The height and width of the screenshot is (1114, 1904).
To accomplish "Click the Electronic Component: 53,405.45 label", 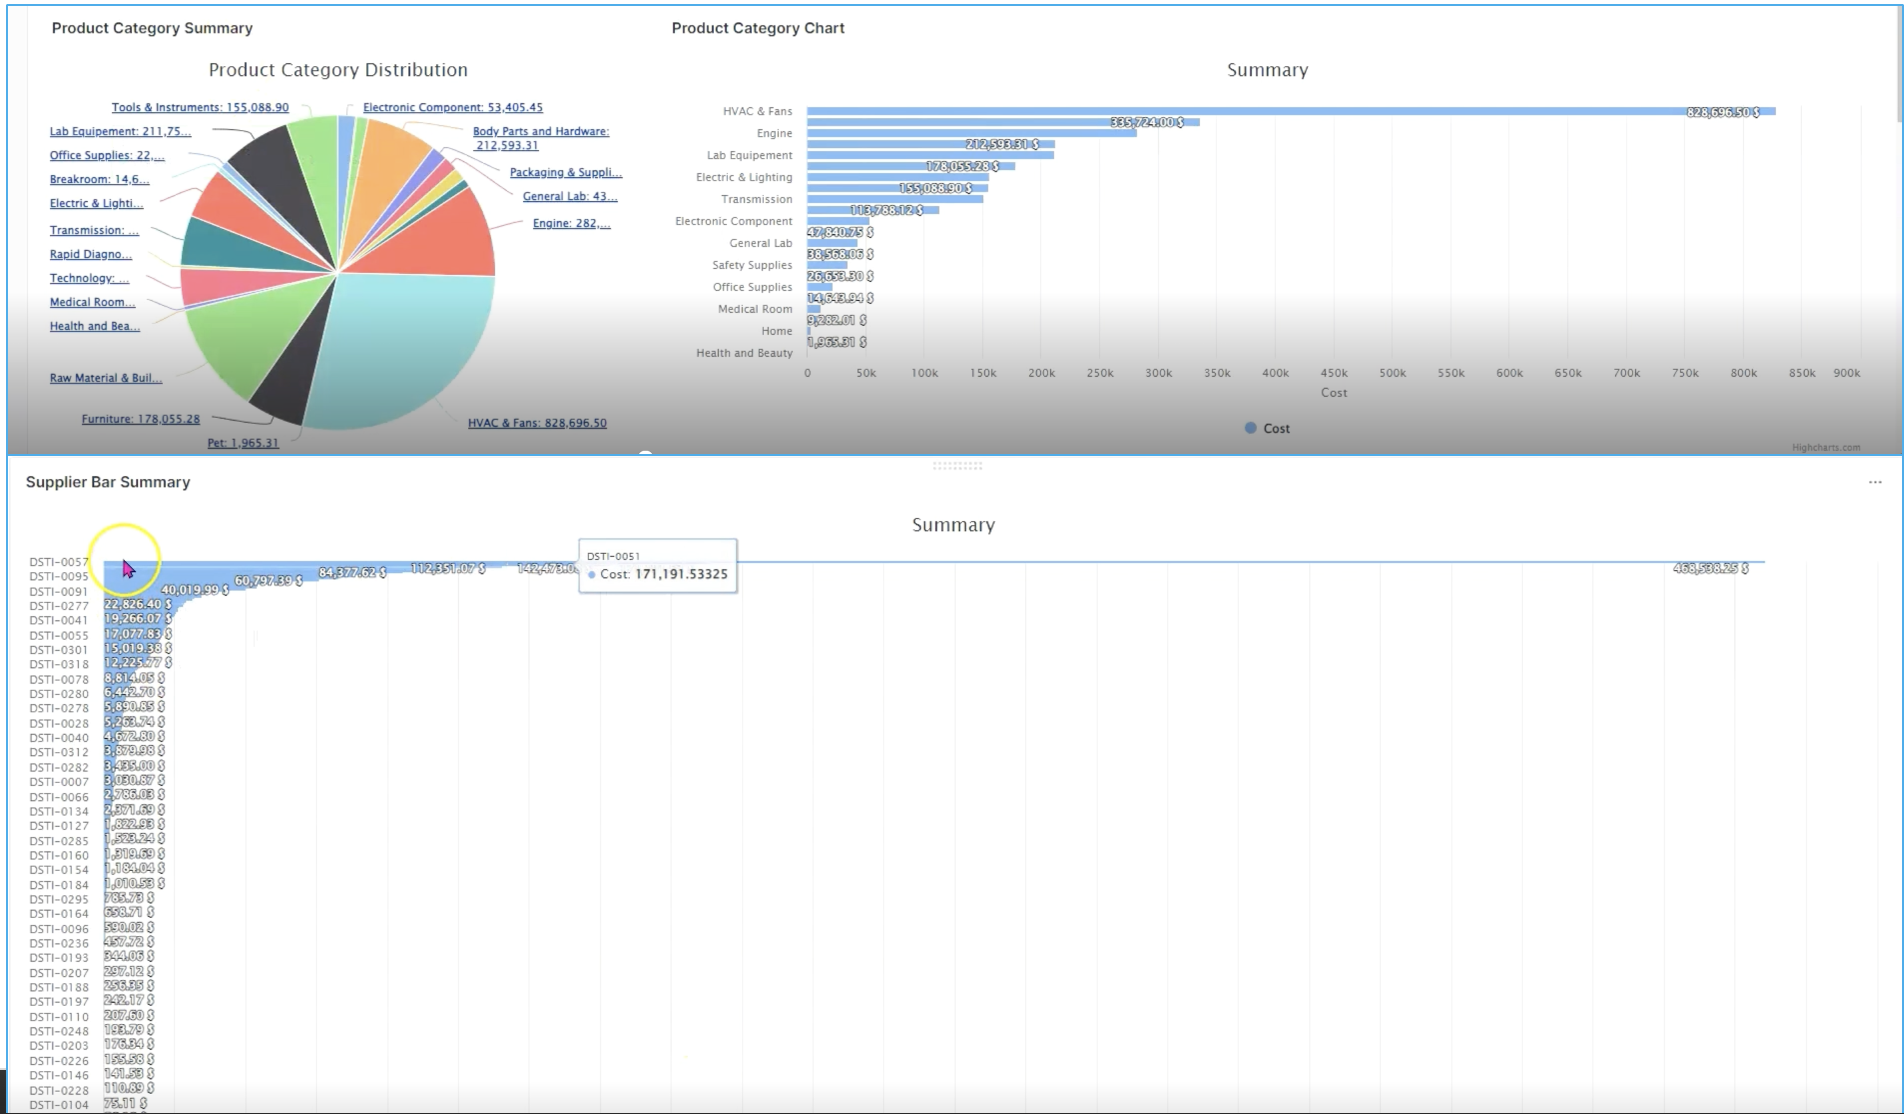I will pyautogui.click(x=452, y=107).
